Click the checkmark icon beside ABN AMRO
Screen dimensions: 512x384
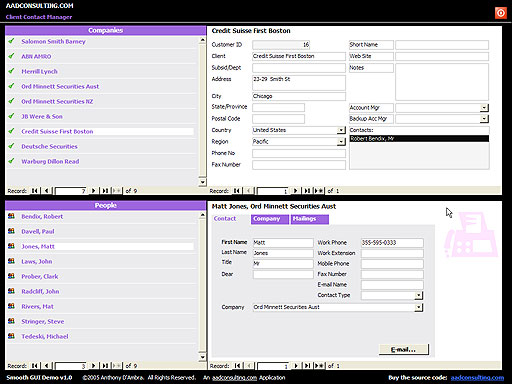[x=11, y=56]
